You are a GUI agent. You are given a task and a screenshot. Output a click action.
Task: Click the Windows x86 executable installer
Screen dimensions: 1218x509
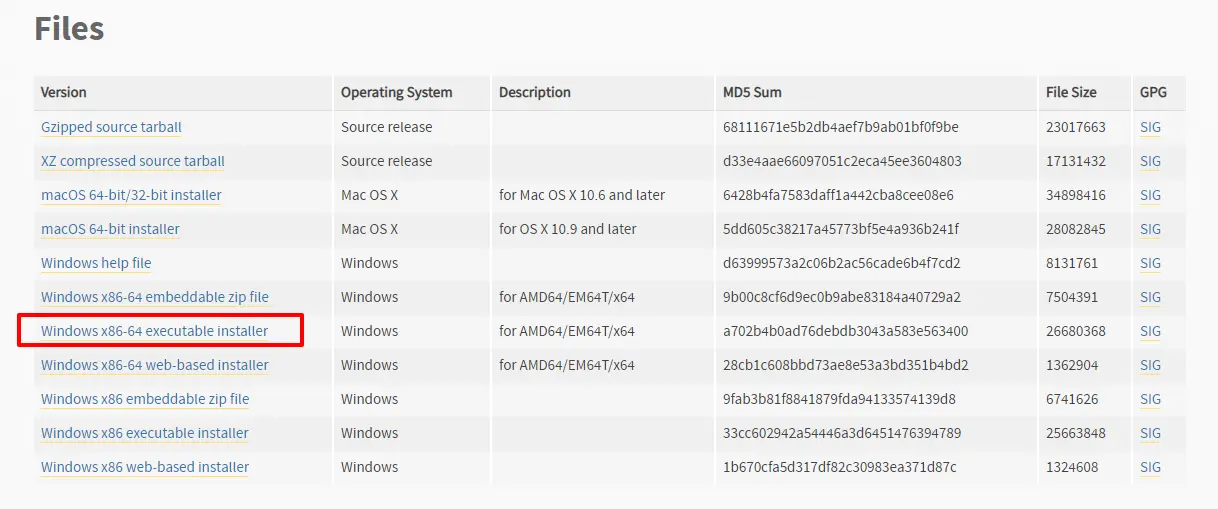tap(145, 433)
